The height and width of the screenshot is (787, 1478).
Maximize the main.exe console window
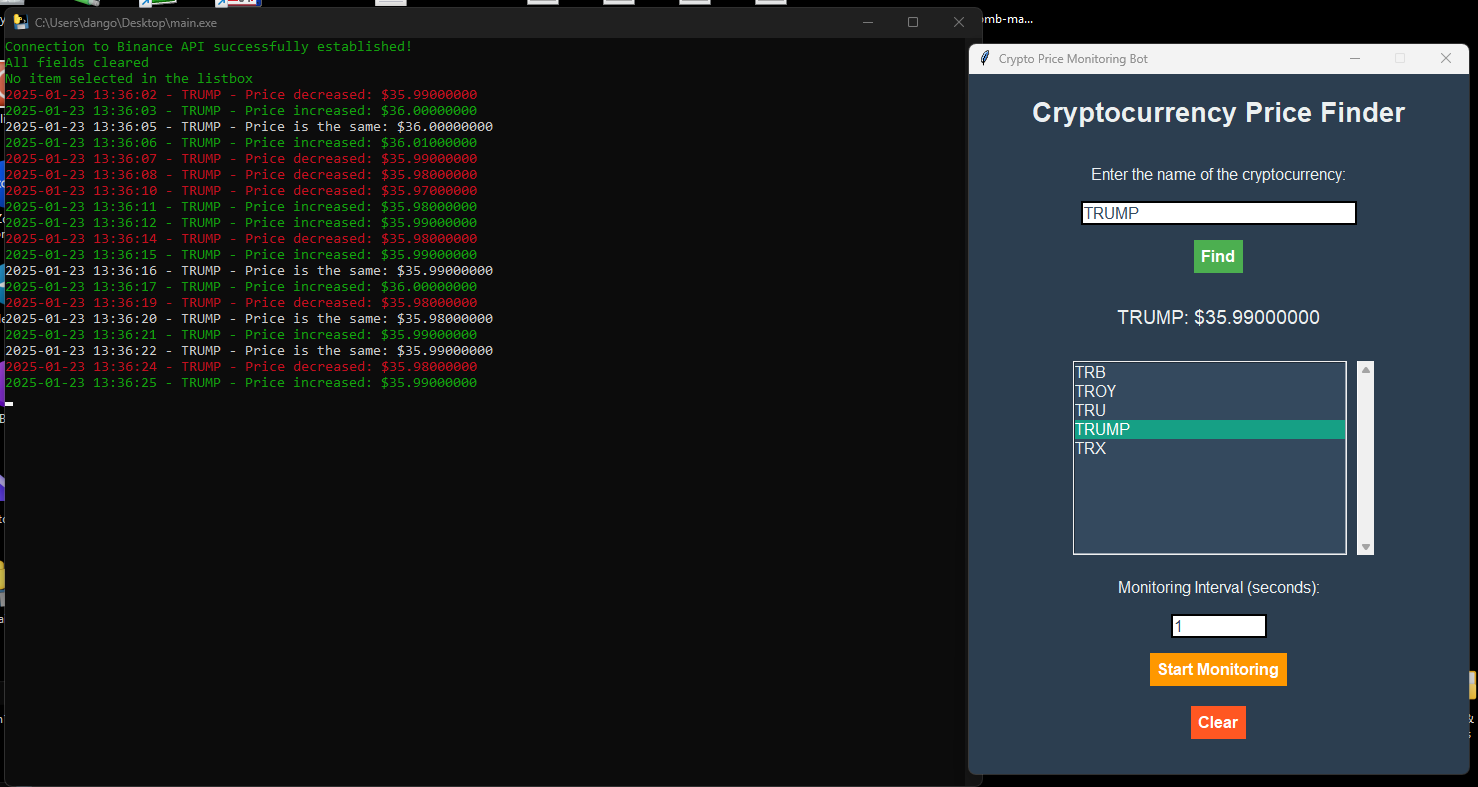(x=913, y=22)
